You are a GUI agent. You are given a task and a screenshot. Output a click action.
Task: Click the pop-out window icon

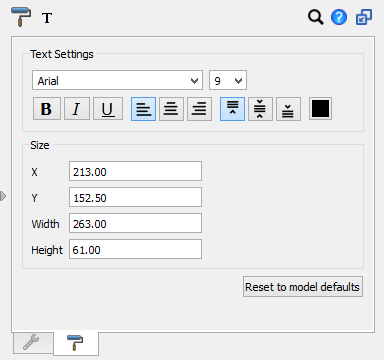pos(364,17)
